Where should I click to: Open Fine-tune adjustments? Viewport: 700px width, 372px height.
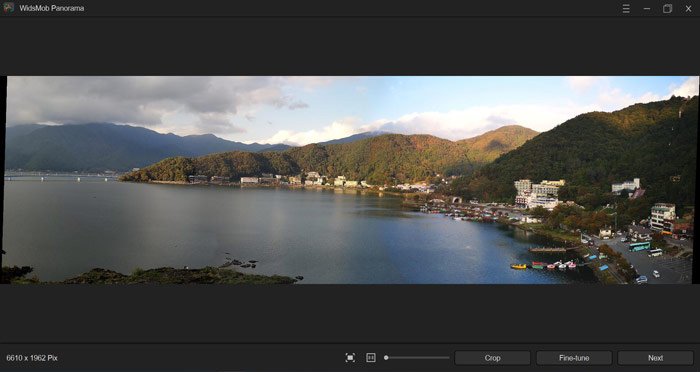pyautogui.click(x=574, y=358)
